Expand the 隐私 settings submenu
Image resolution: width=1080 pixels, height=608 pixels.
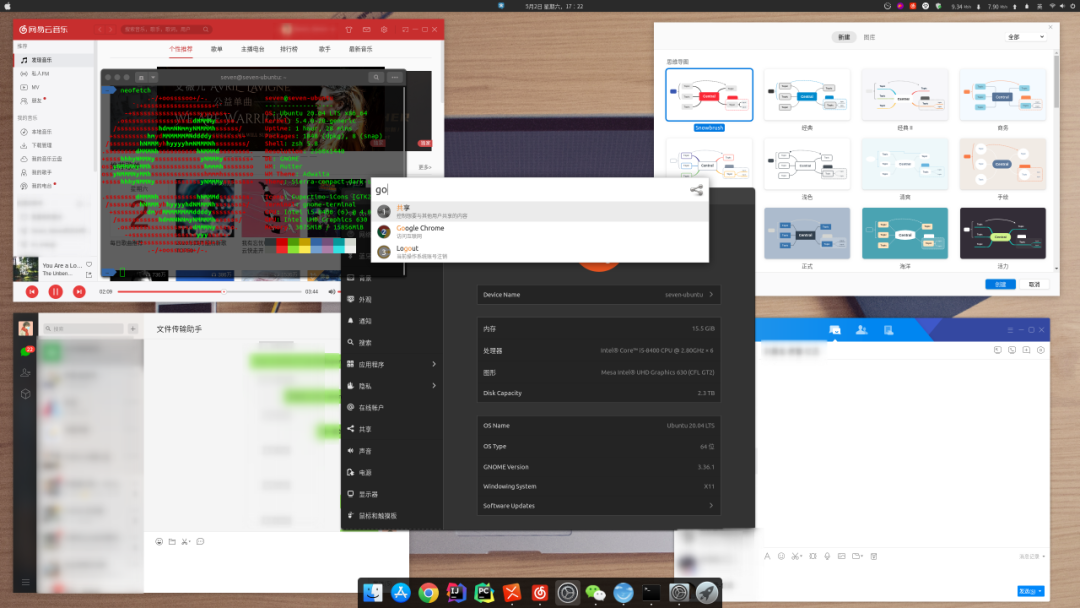pos(433,386)
